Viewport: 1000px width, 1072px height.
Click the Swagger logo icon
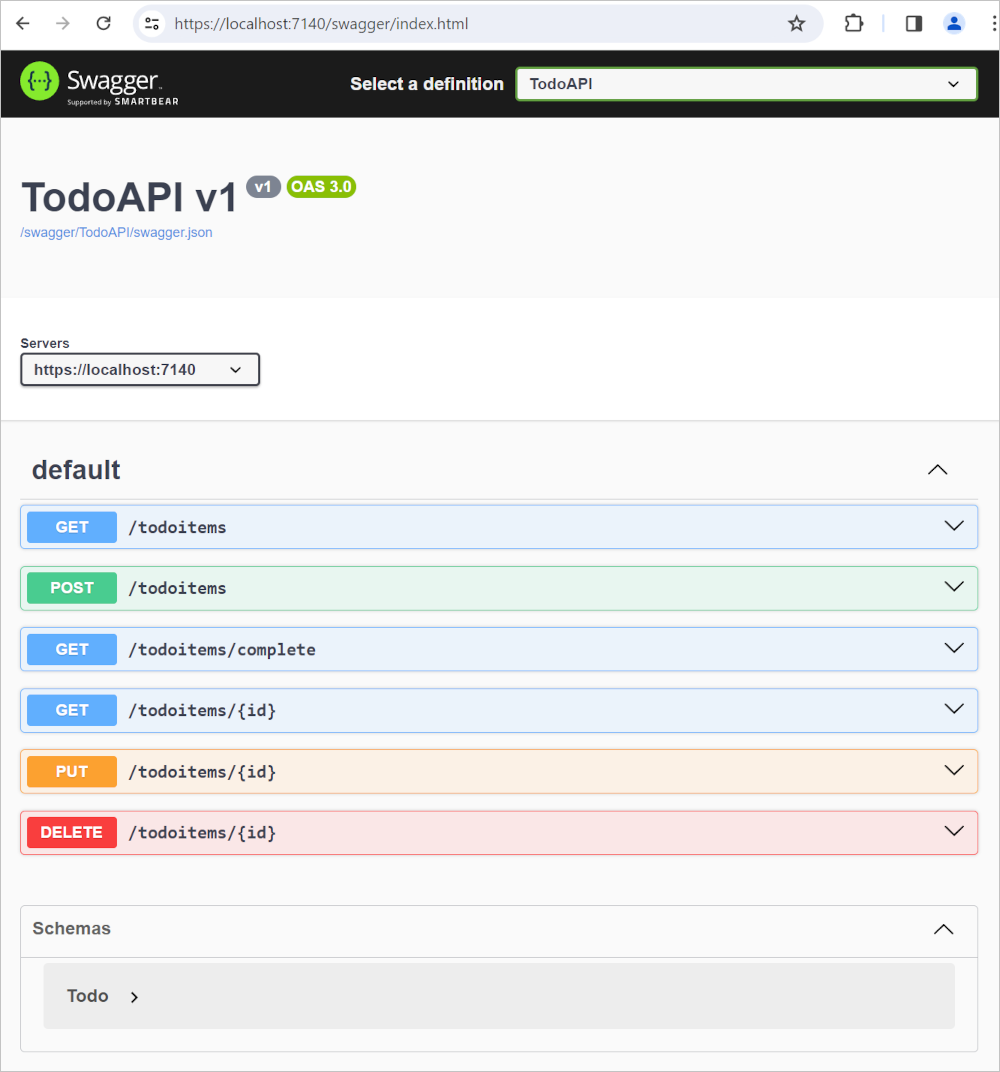click(39, 79)
